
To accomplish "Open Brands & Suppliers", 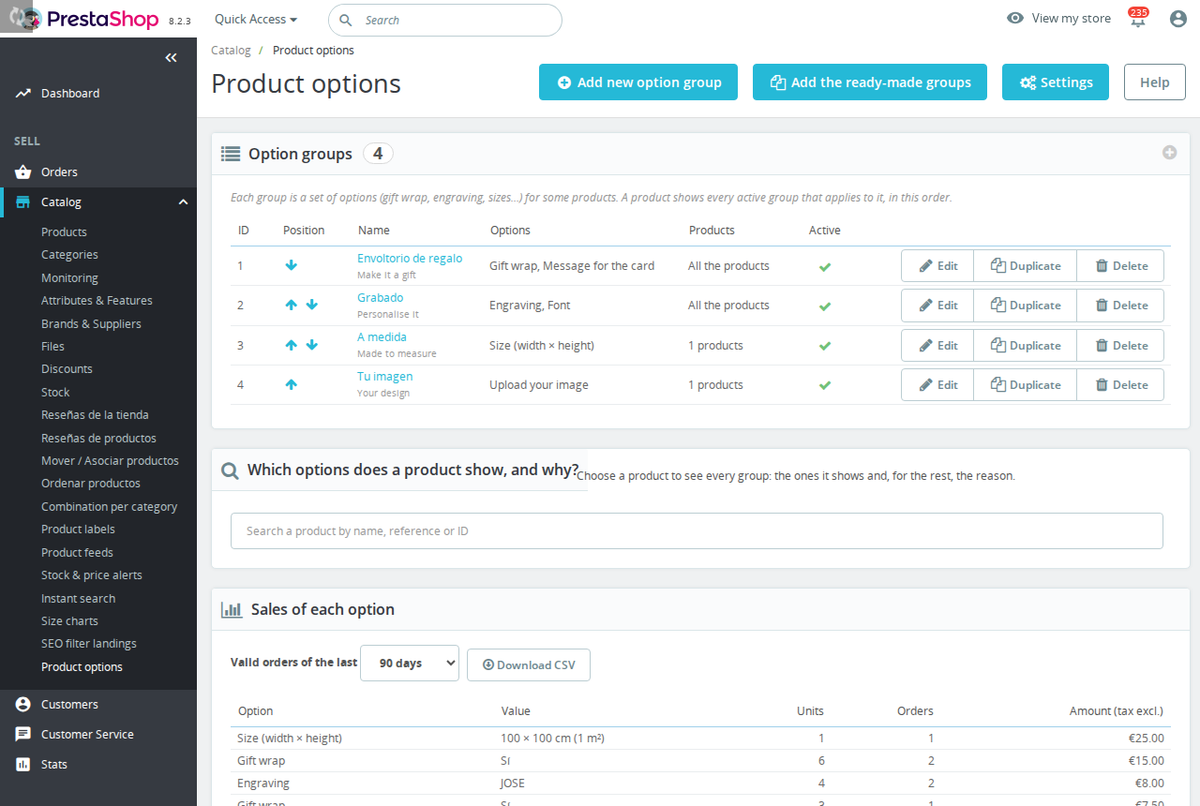I will [x=91, y=324].
